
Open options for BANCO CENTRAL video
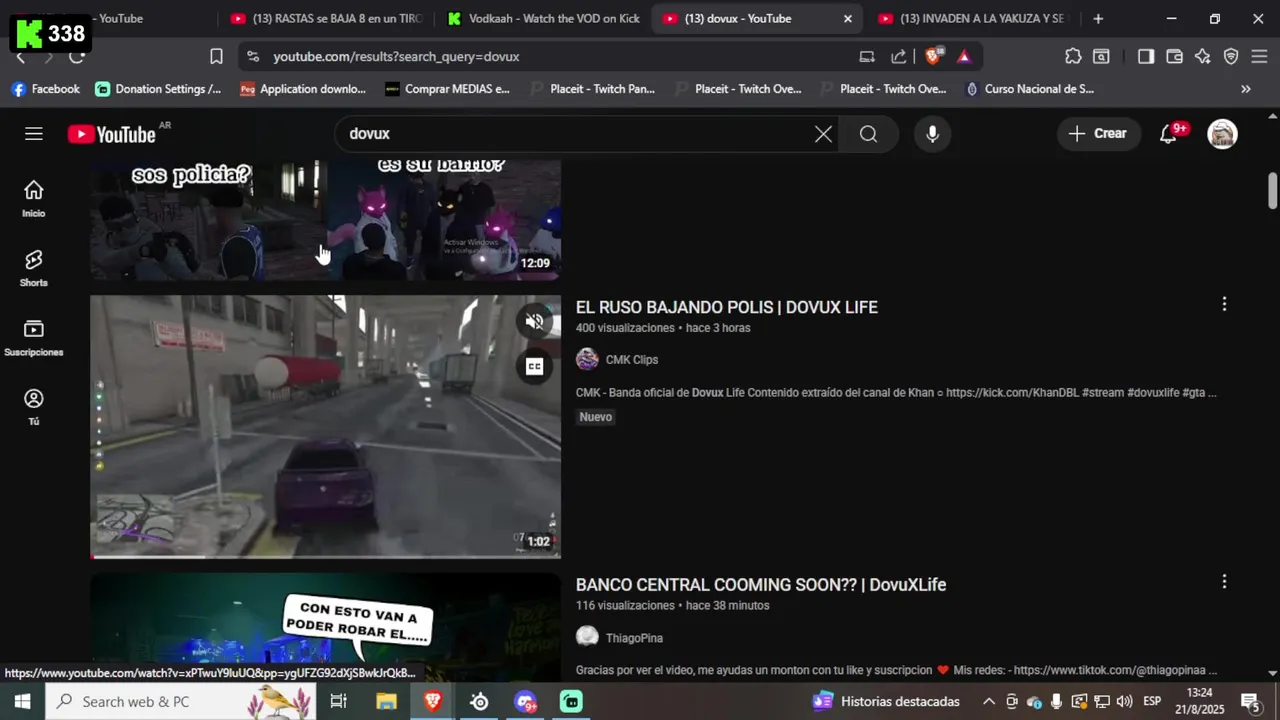point(1224,581)
